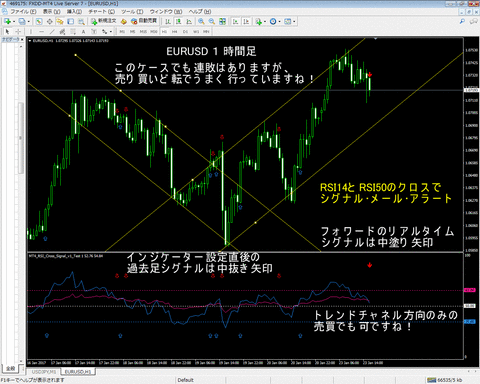
Task: Select the H4 timeframe
Action: [x=174, y=32]
